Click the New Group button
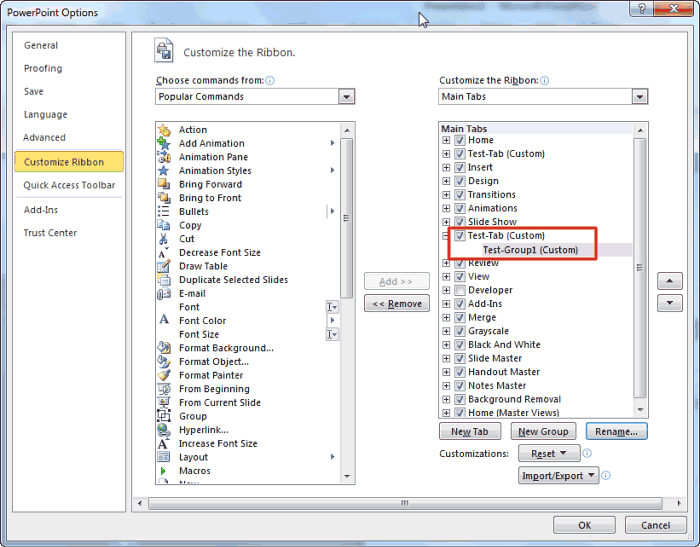Image resolution: width=700 pixels, height=547 pixels. [543, 431]
